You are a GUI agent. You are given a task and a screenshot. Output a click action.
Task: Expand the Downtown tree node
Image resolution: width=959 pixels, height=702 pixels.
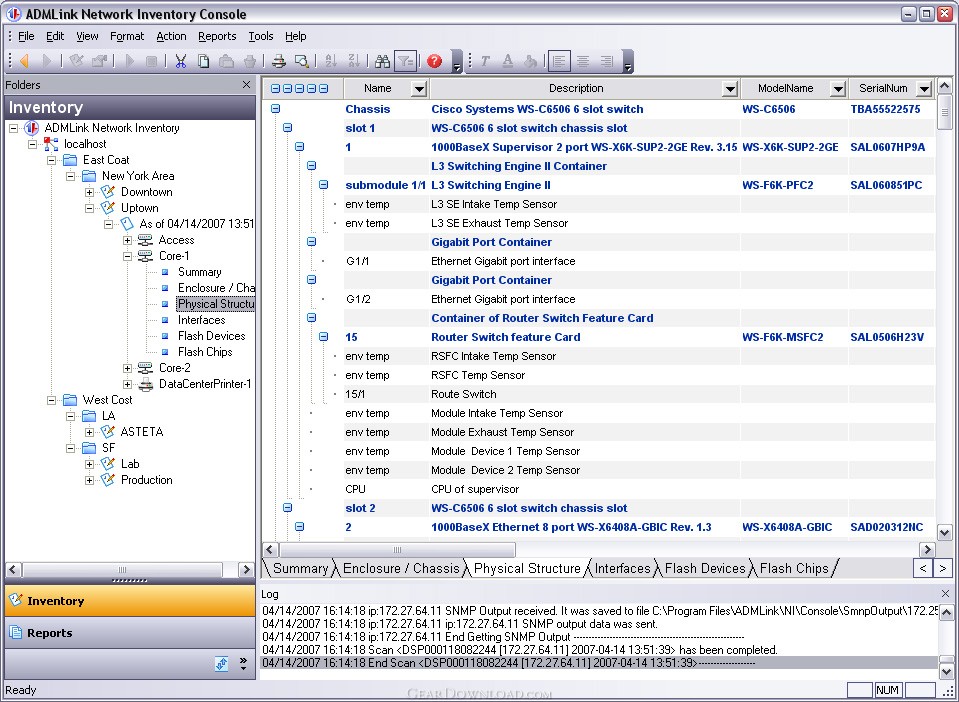pos(89,192)
